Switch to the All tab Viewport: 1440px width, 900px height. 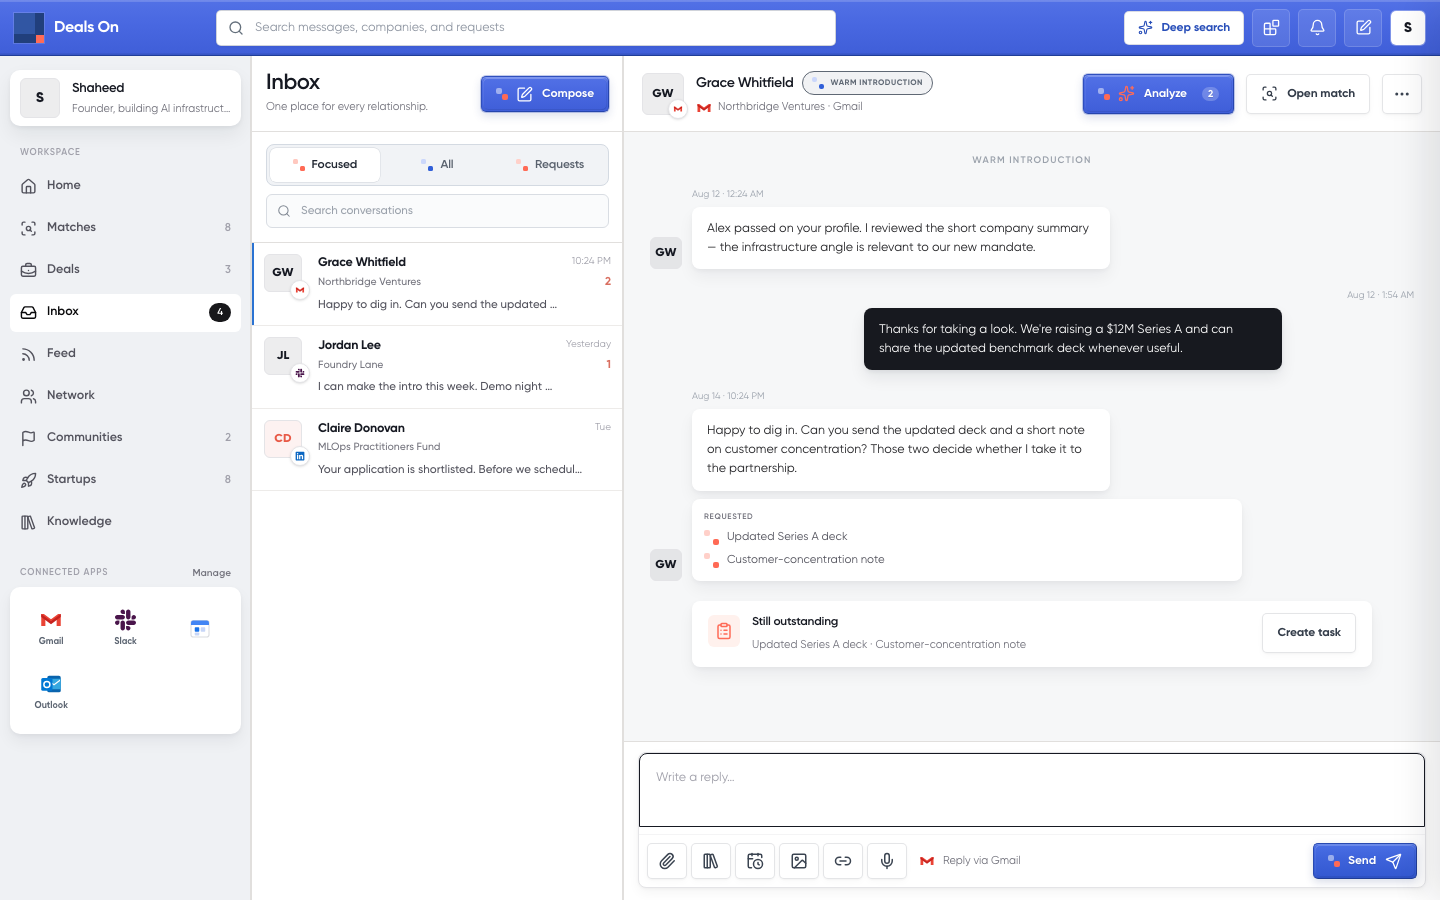[x=437, y=165]
